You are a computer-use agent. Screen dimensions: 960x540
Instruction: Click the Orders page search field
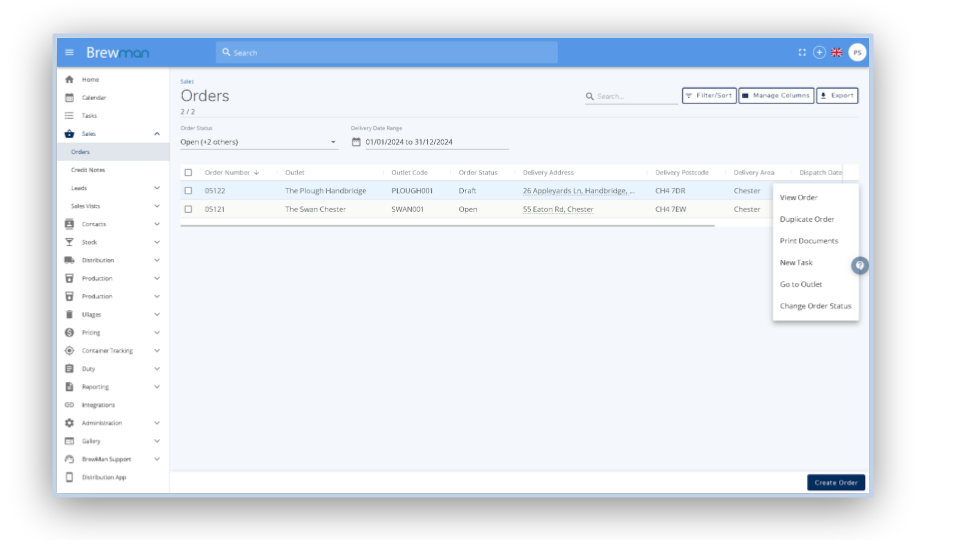(x=631, y=96)
